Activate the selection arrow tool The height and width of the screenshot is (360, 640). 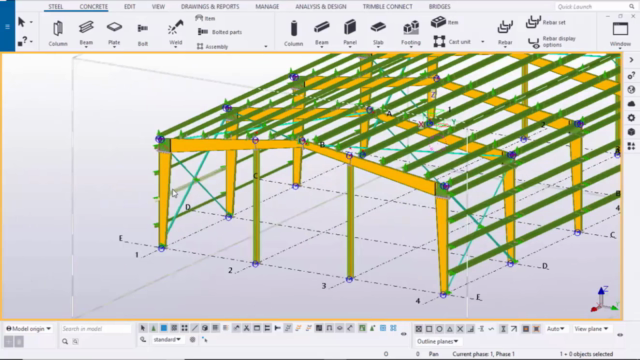(21, 22)
